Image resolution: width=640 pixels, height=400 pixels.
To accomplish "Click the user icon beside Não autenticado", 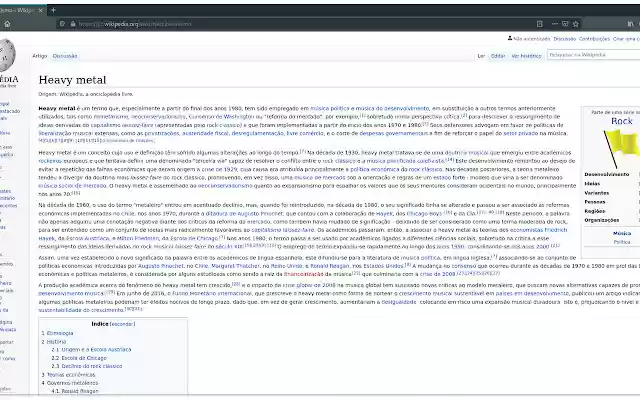I will point(510,38).
